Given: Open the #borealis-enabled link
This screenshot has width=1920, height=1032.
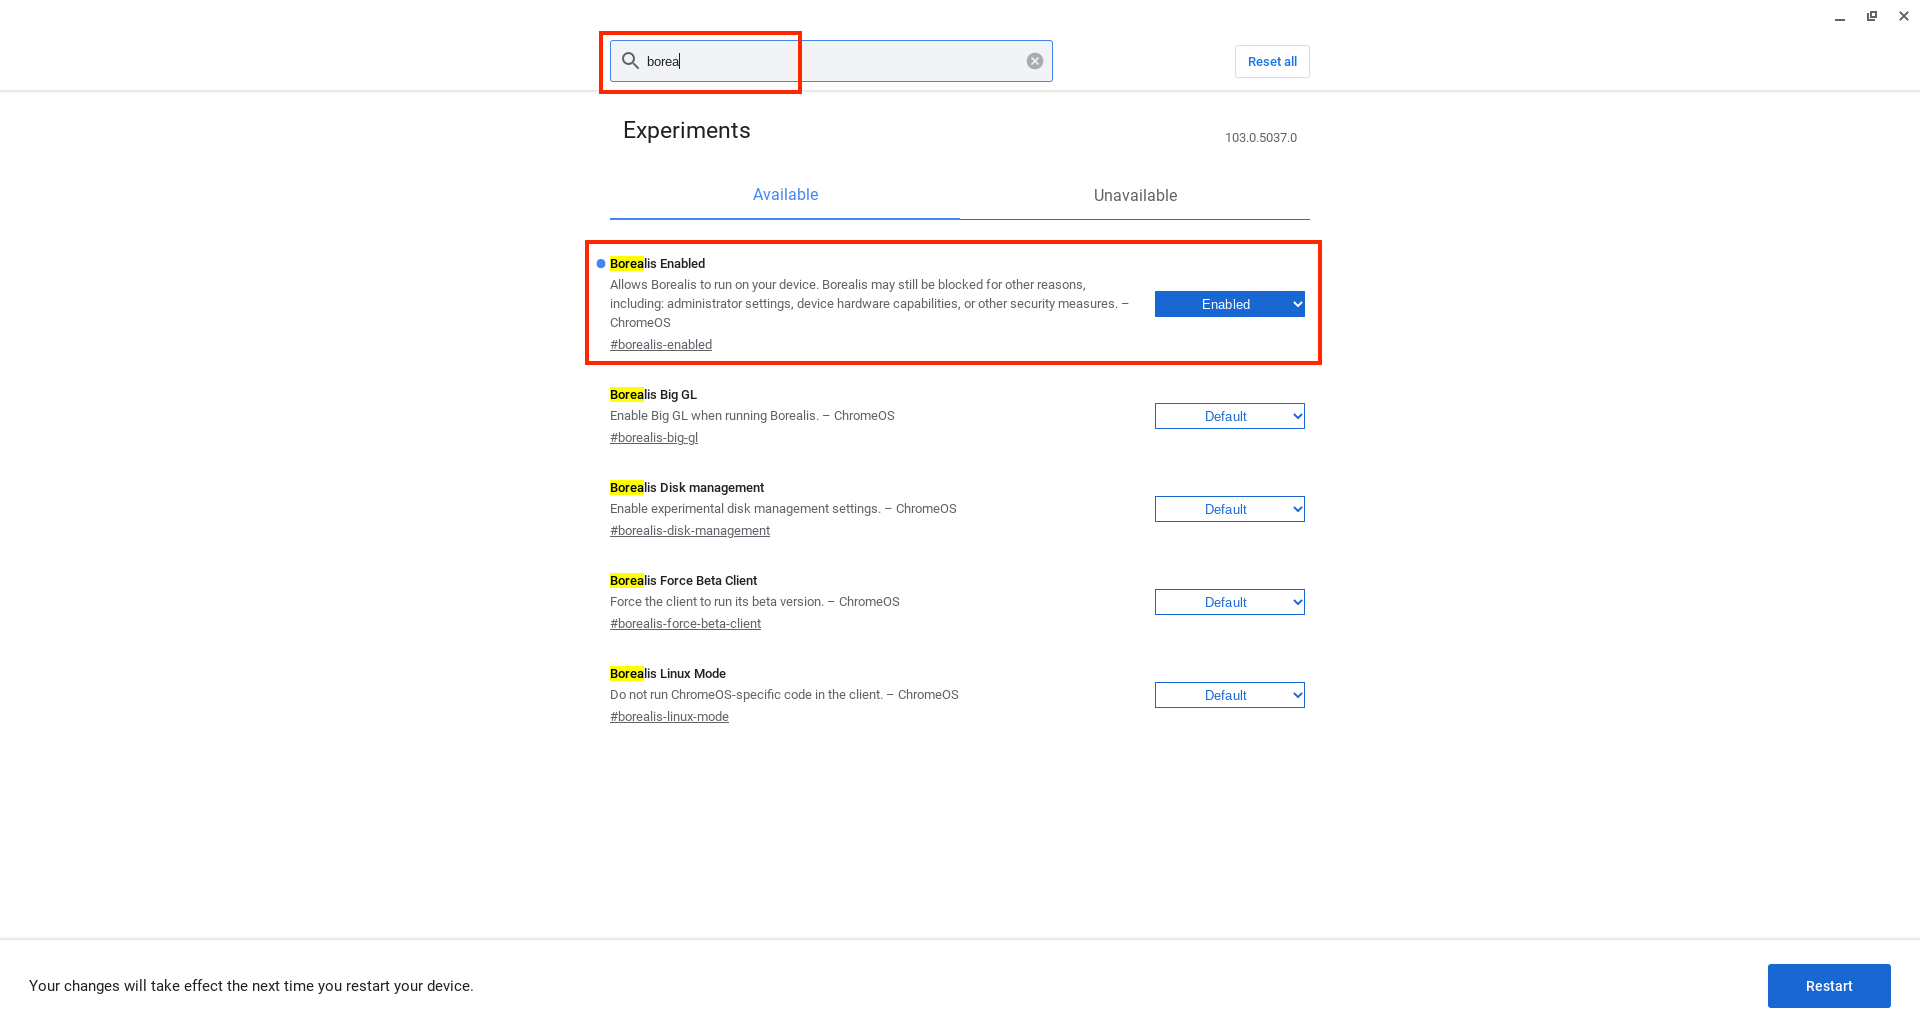Looking at the screenshot, I should click(x=661, y=345).
